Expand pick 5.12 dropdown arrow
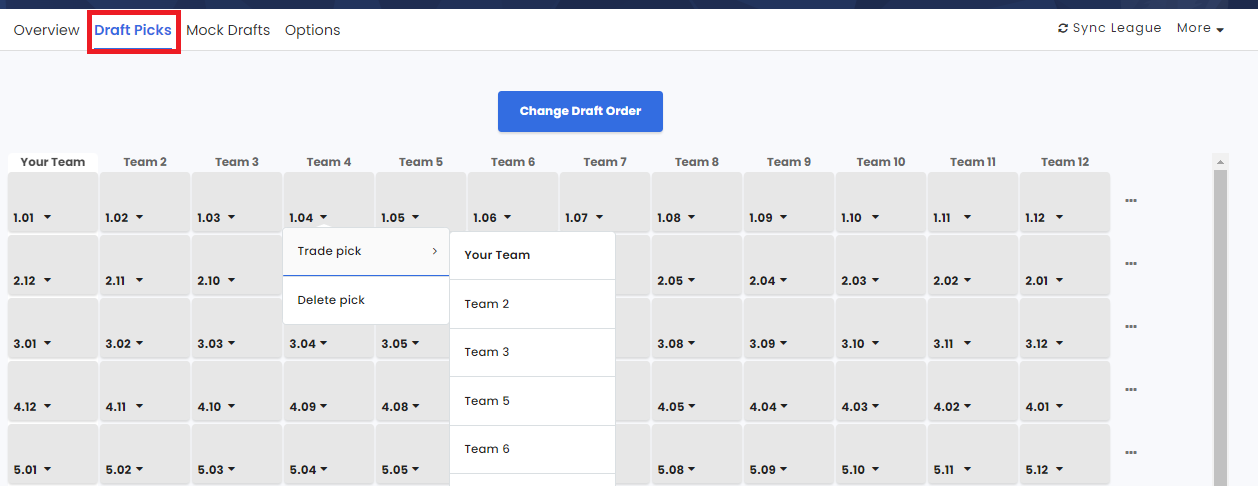Viewport: 1258px width, 486px height. pos(1059,470)
